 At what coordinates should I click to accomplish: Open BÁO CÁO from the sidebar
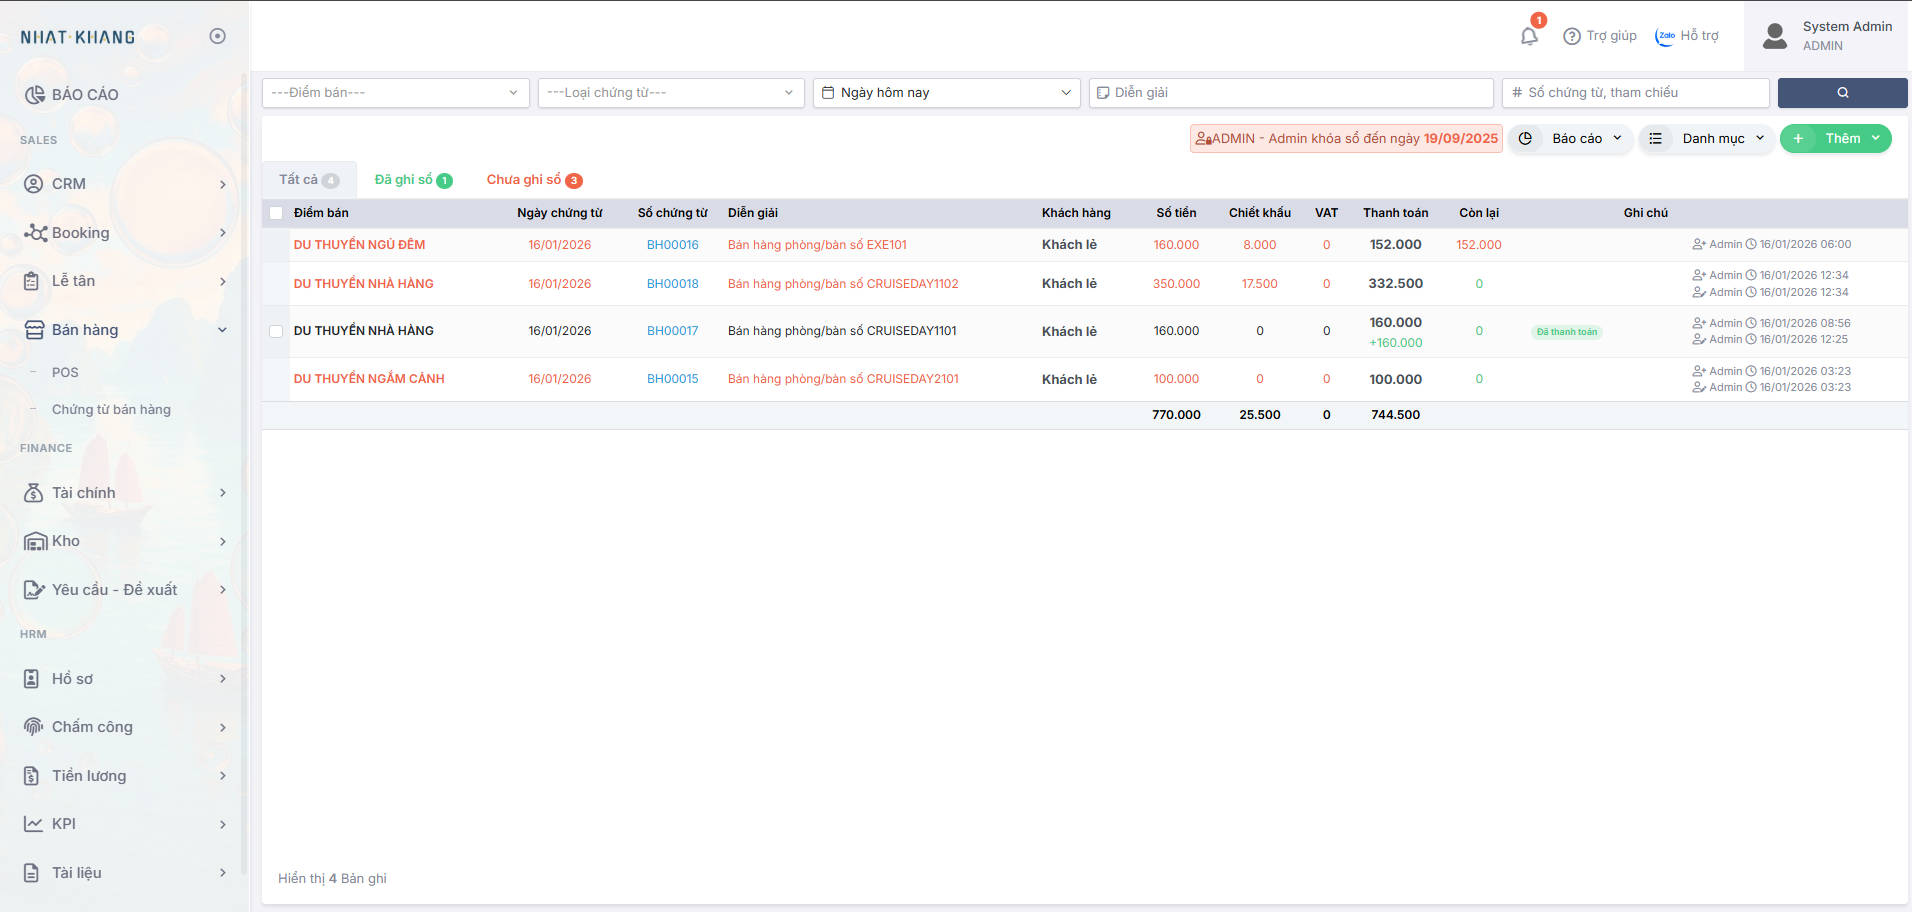(x=85, y=94)
